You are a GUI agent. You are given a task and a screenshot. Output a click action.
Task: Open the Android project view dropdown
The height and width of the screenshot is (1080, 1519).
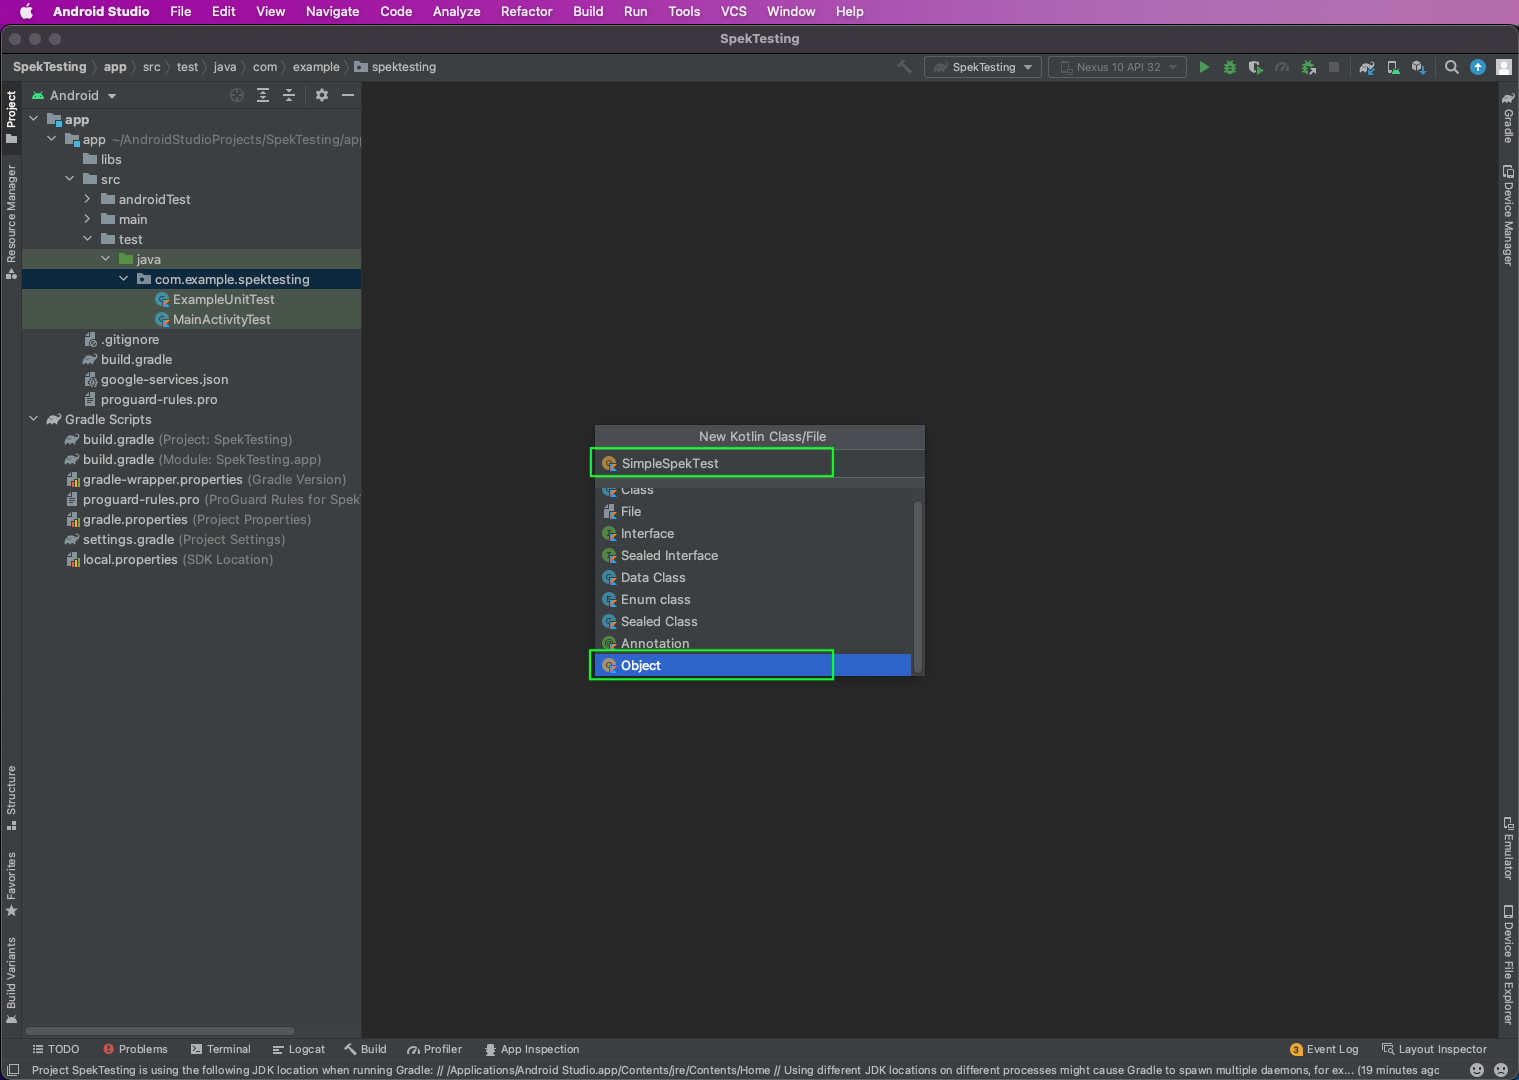(x=74, y=95)
